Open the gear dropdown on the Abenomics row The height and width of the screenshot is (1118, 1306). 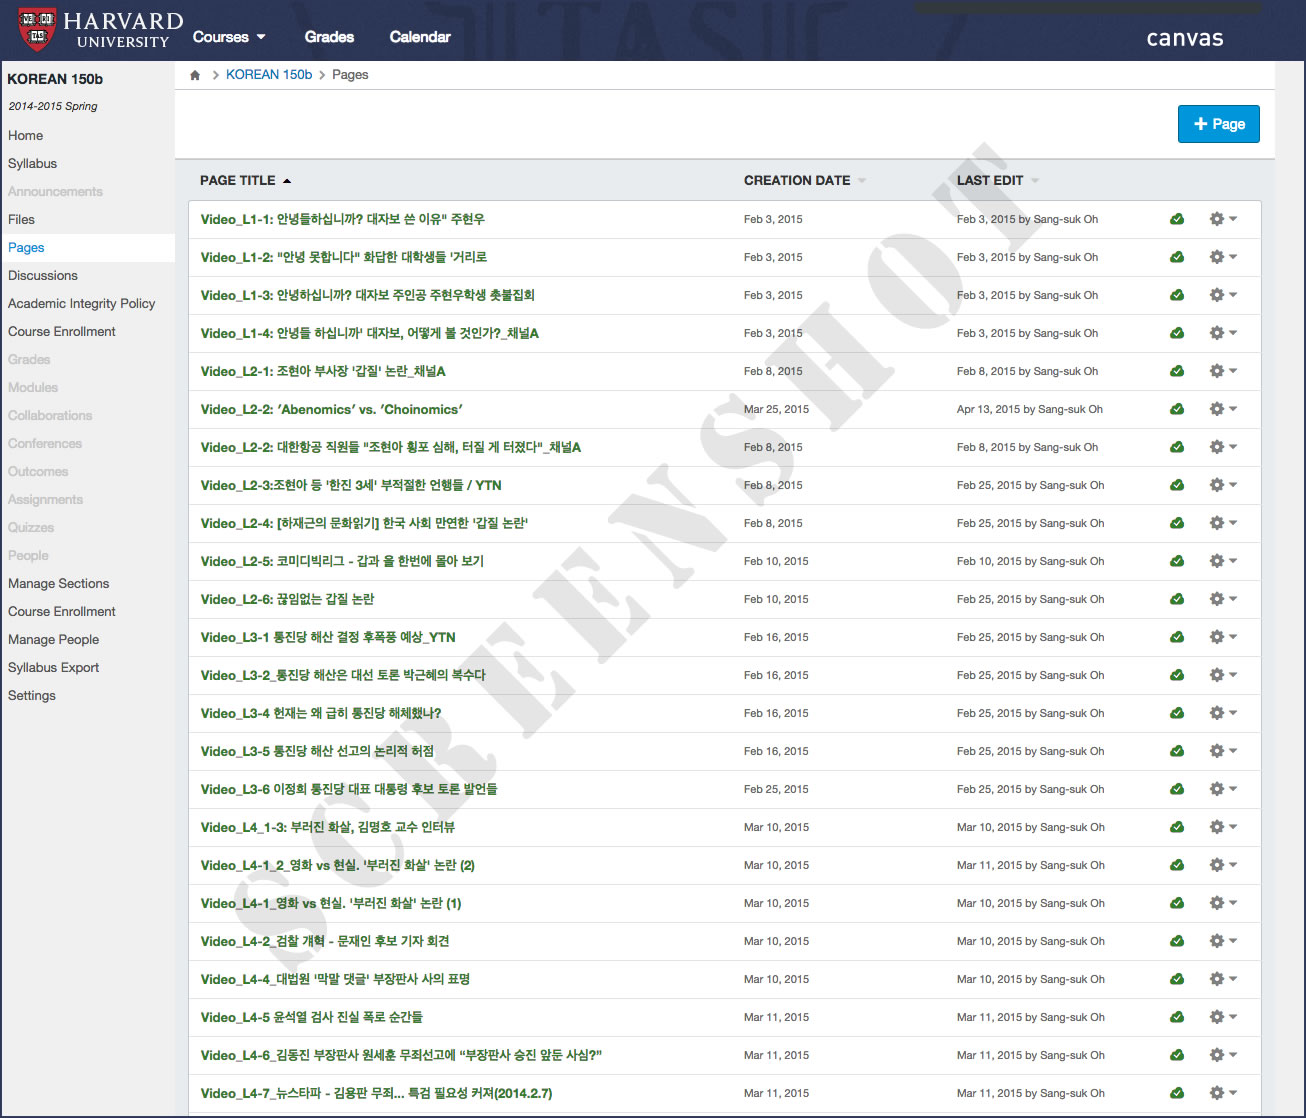pos(1223,409)
